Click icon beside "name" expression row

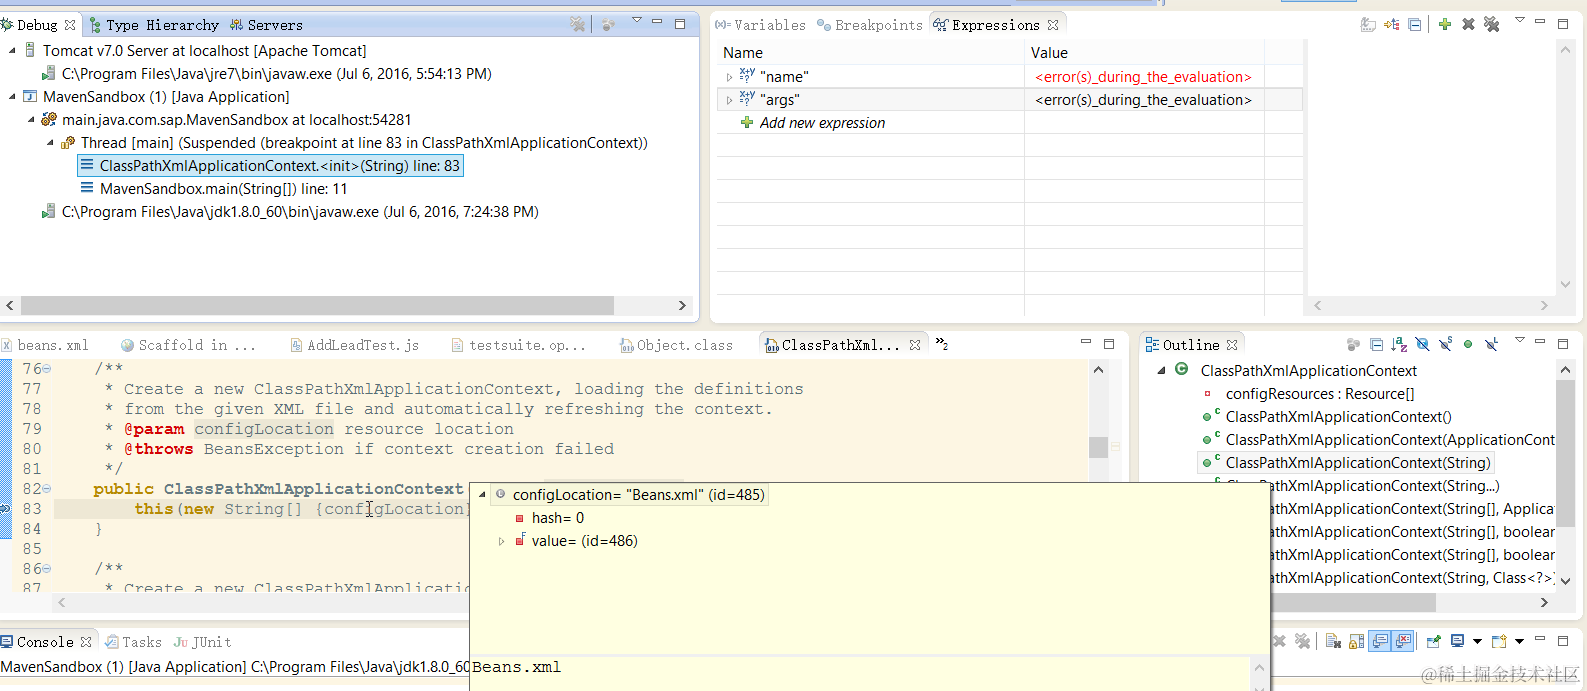point(747,76)
